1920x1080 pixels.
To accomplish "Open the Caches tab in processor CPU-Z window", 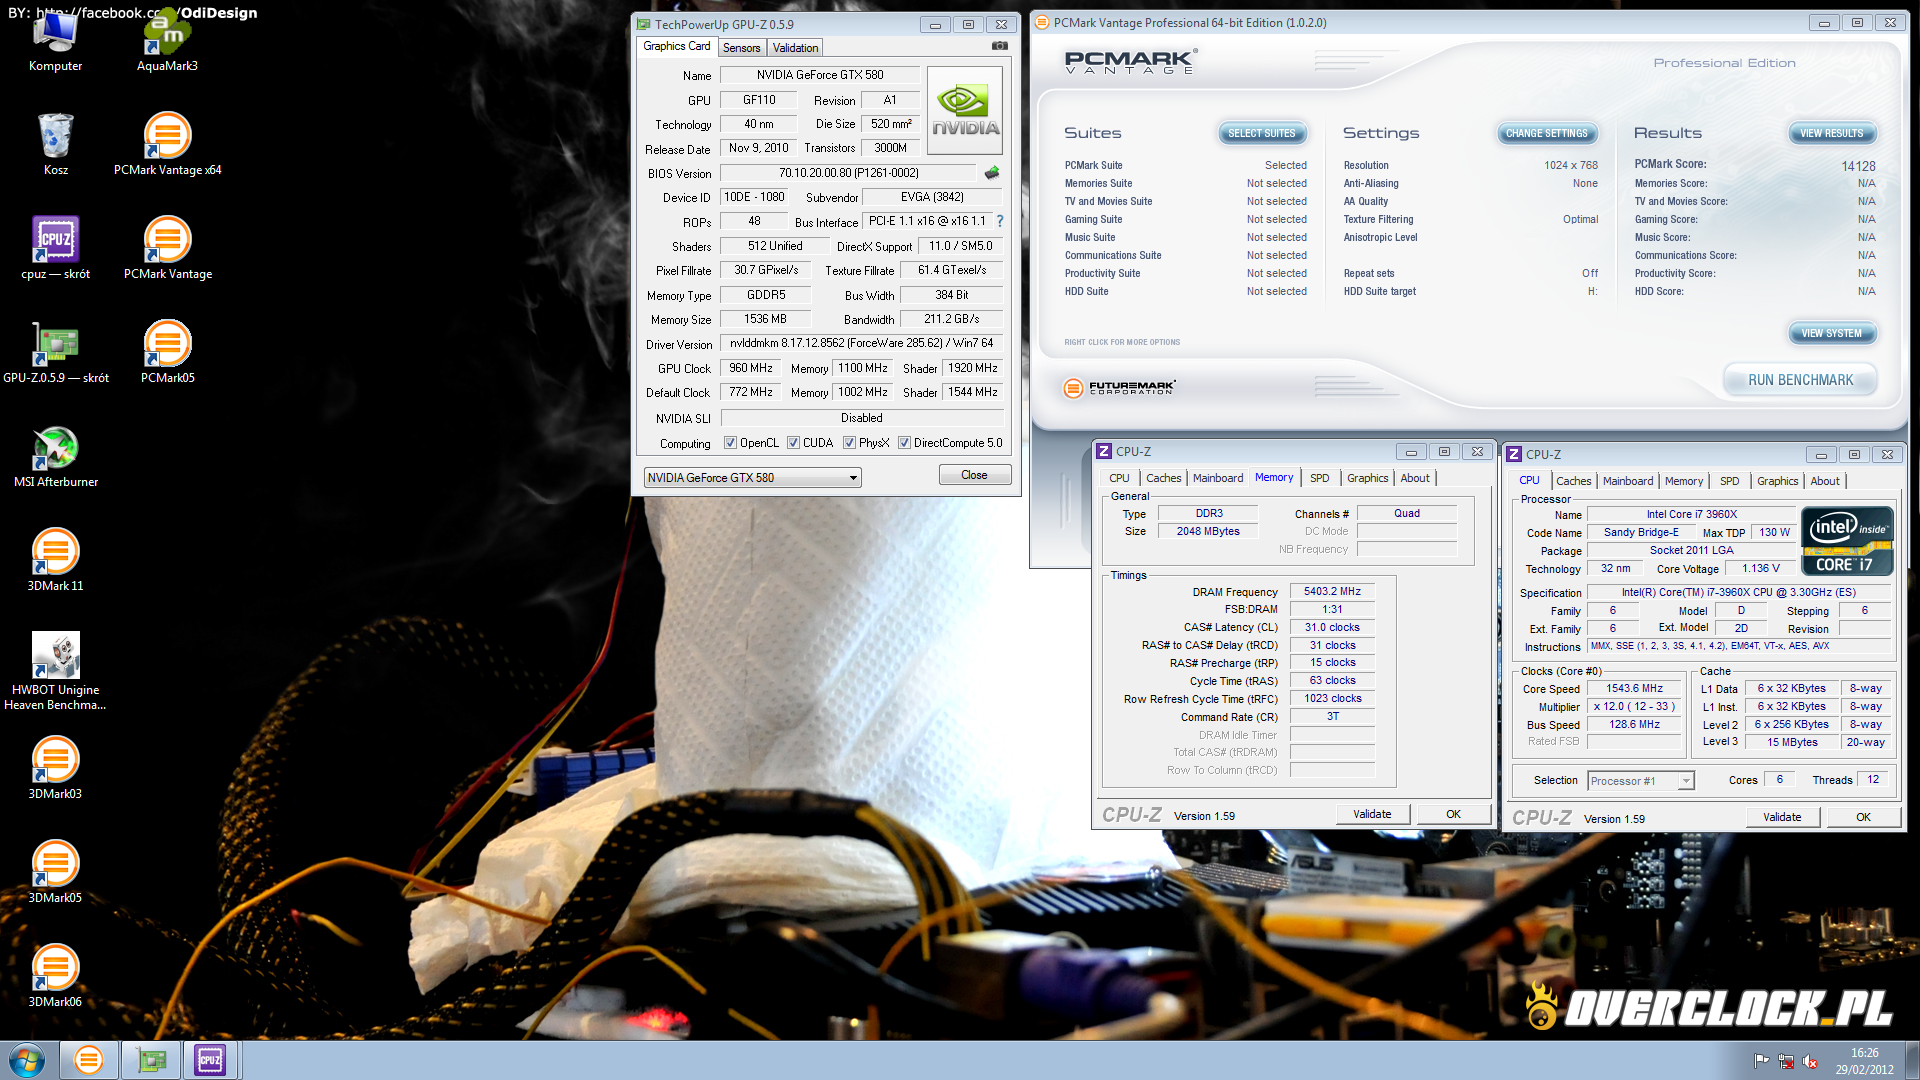I will pyautogui.click(x=1573, y=481).
